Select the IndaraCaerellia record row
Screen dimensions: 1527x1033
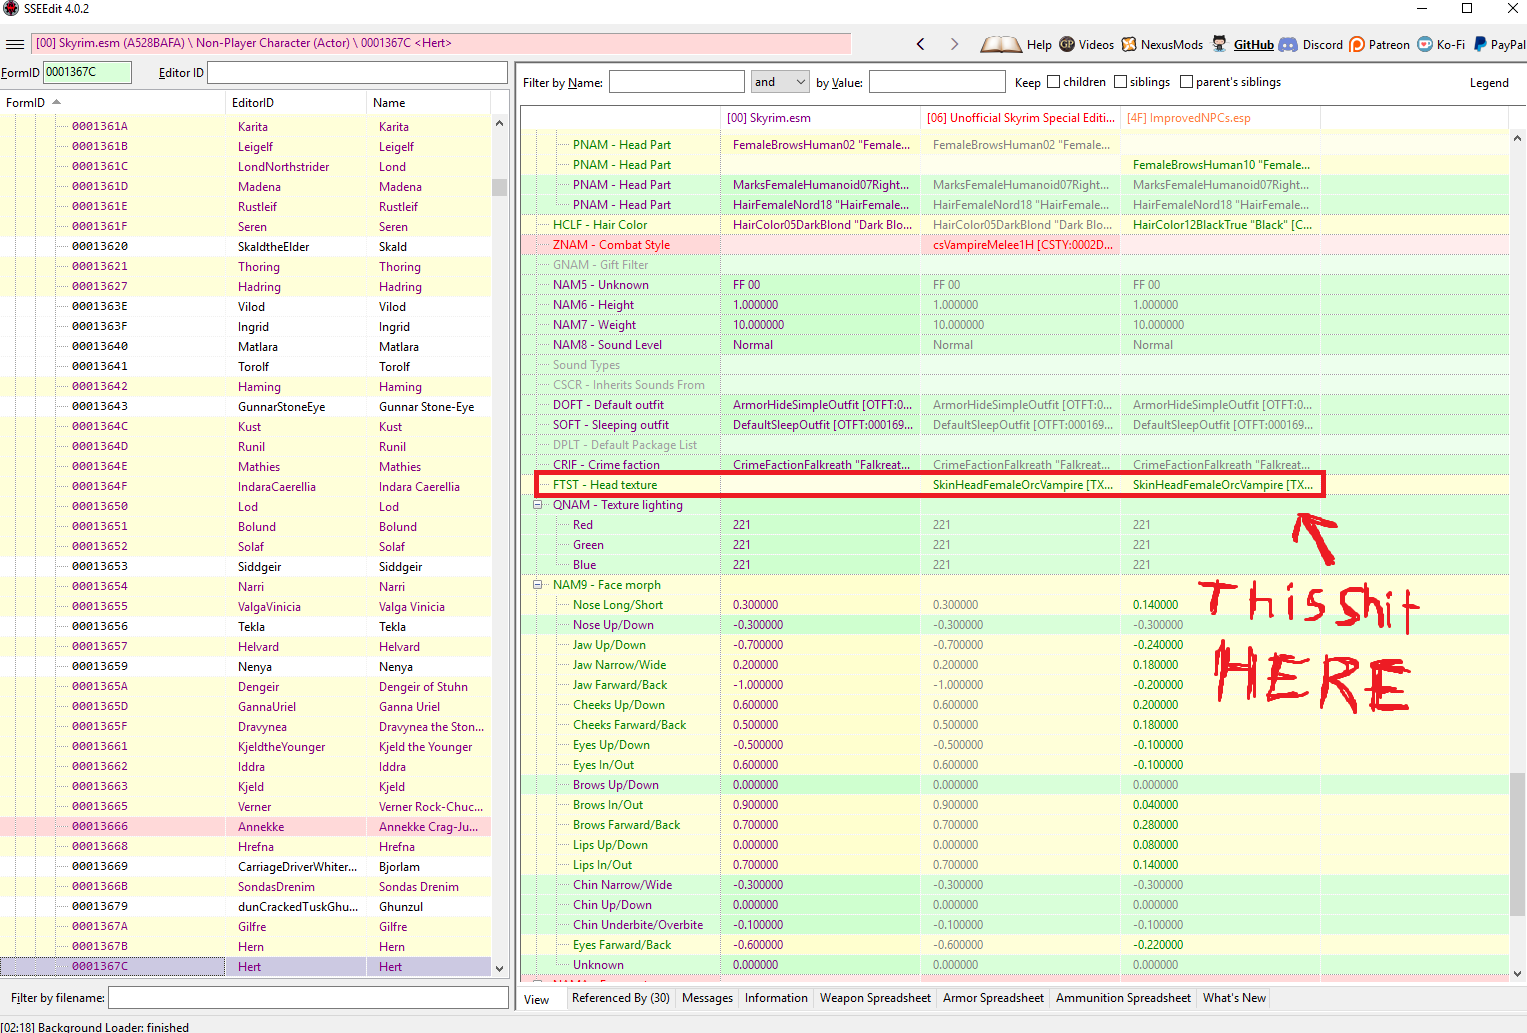245,487
